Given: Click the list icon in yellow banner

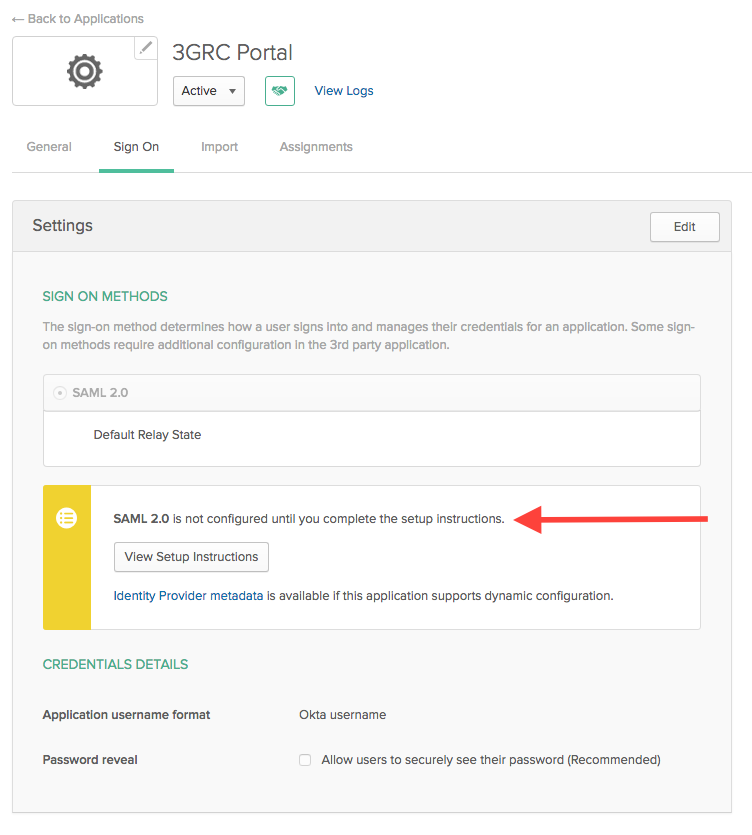Looking at the screenshot, I should pyautogui.click(x=67, y=518).
